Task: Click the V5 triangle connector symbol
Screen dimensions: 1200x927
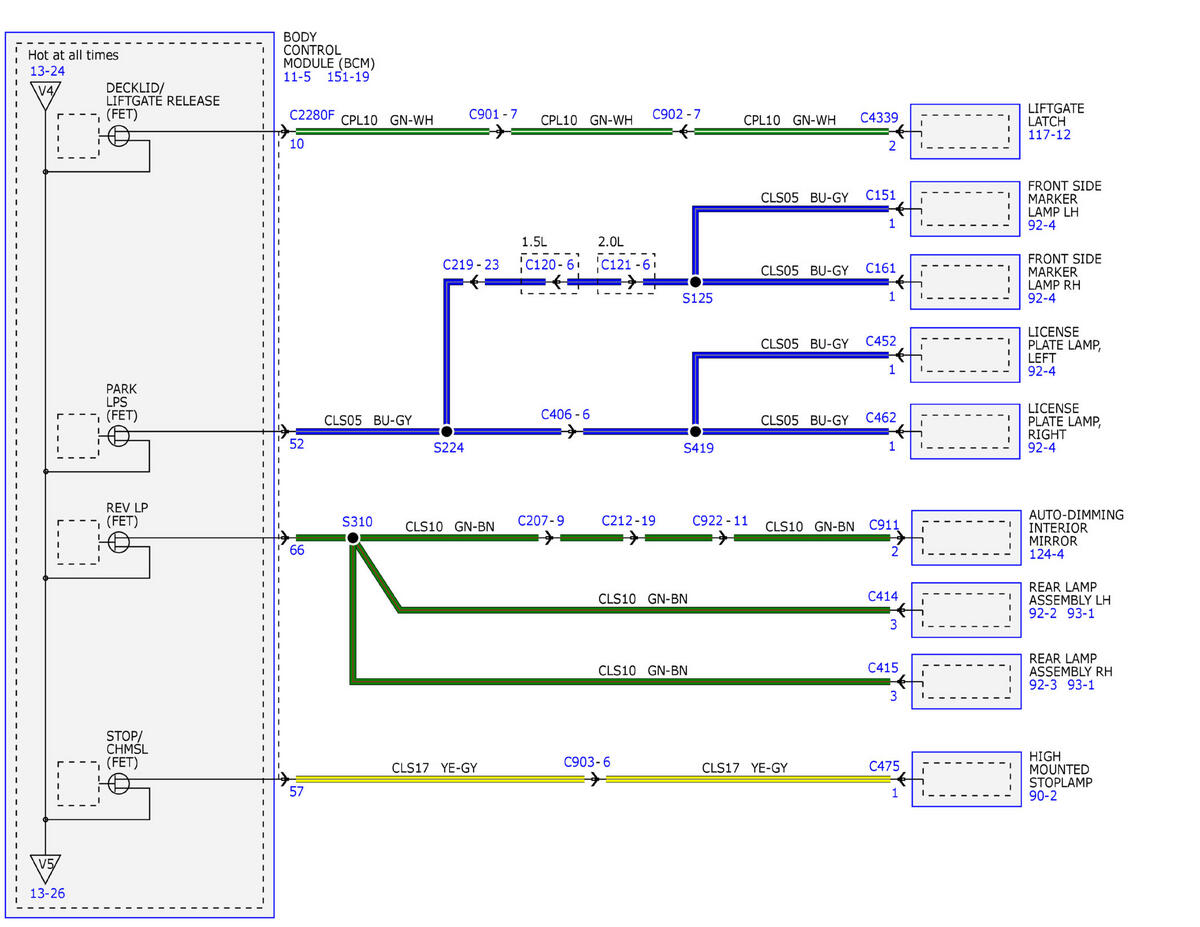Action: (x=44, y=868)
